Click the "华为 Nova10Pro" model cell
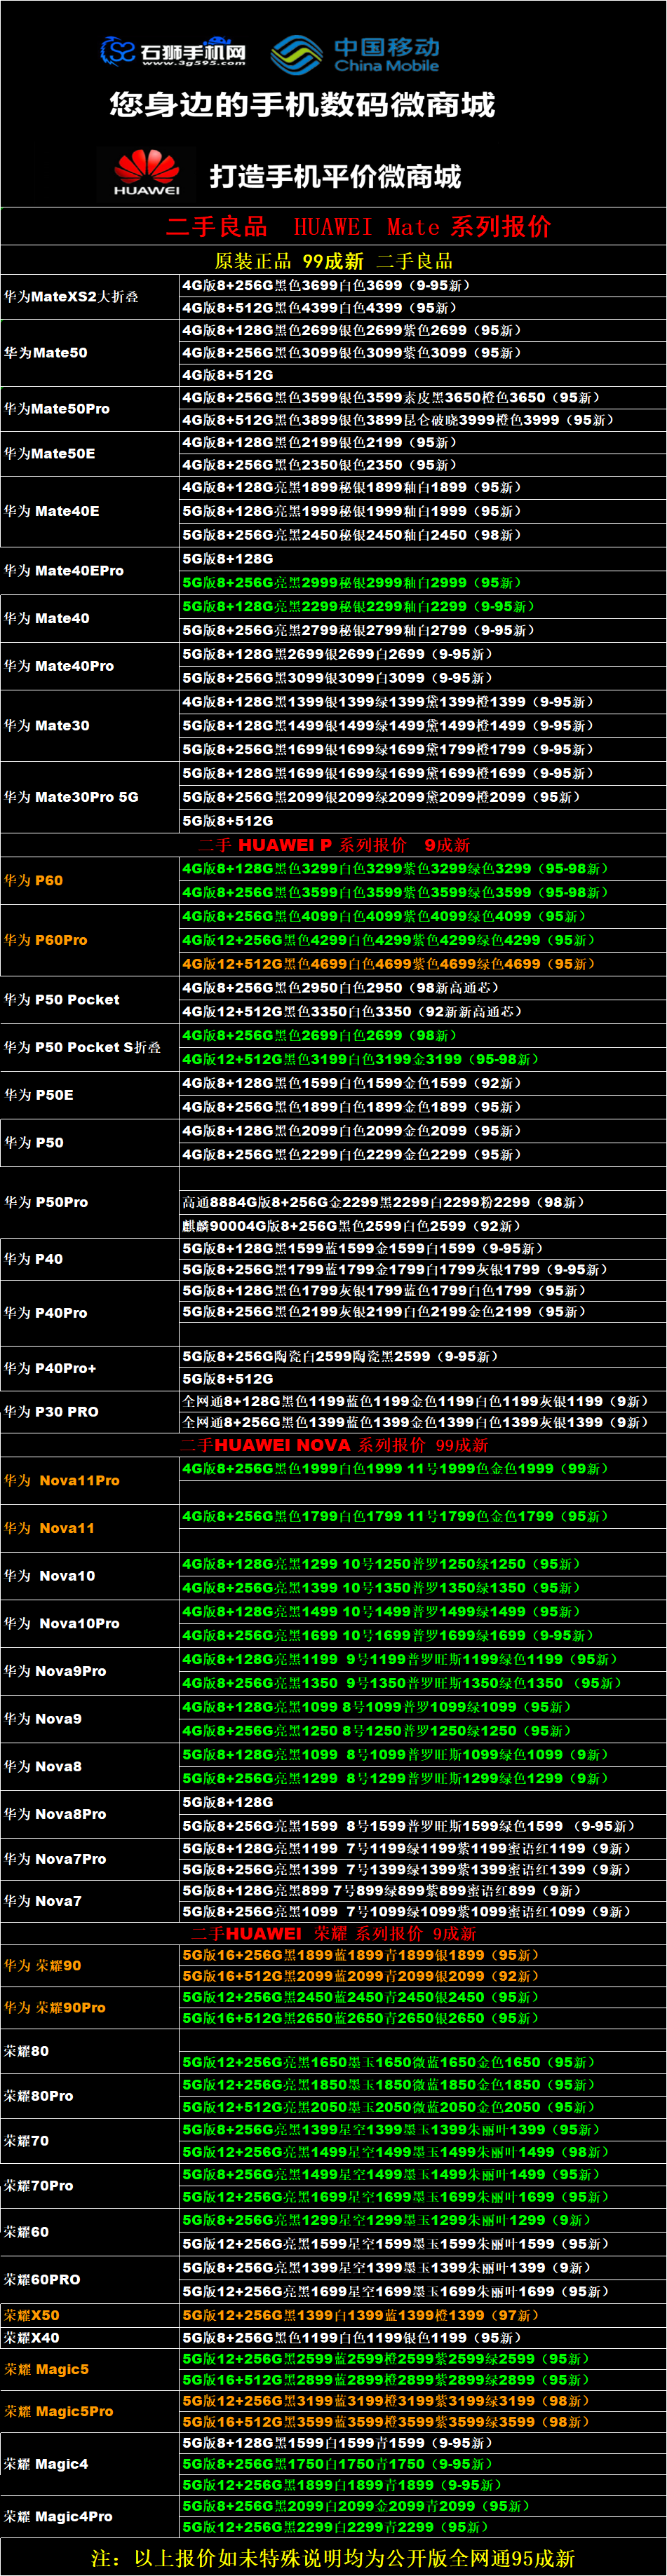Image resolution: width=667 pixels, height=2576 pixels. tap(90, 1624)
